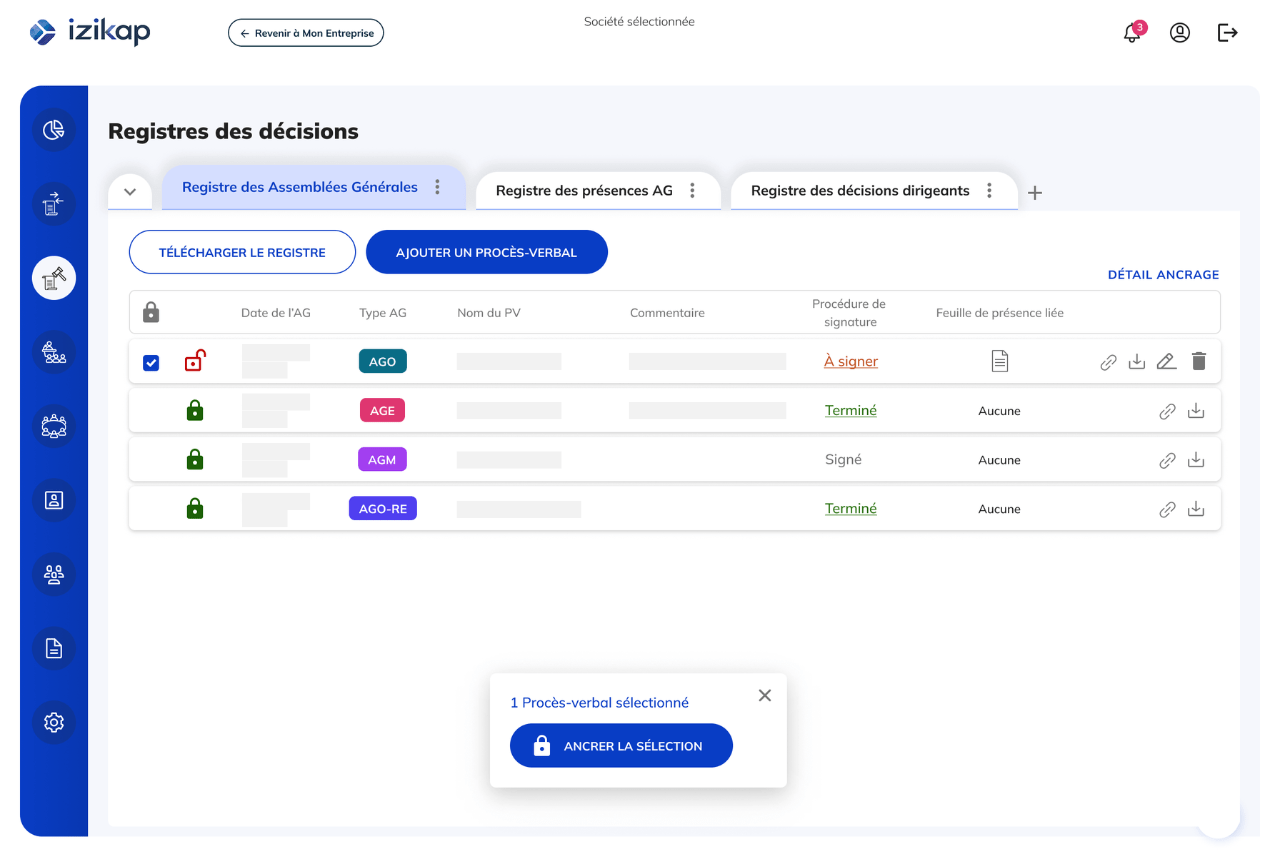Open linked presence sheet document icon

[1000, 362]
